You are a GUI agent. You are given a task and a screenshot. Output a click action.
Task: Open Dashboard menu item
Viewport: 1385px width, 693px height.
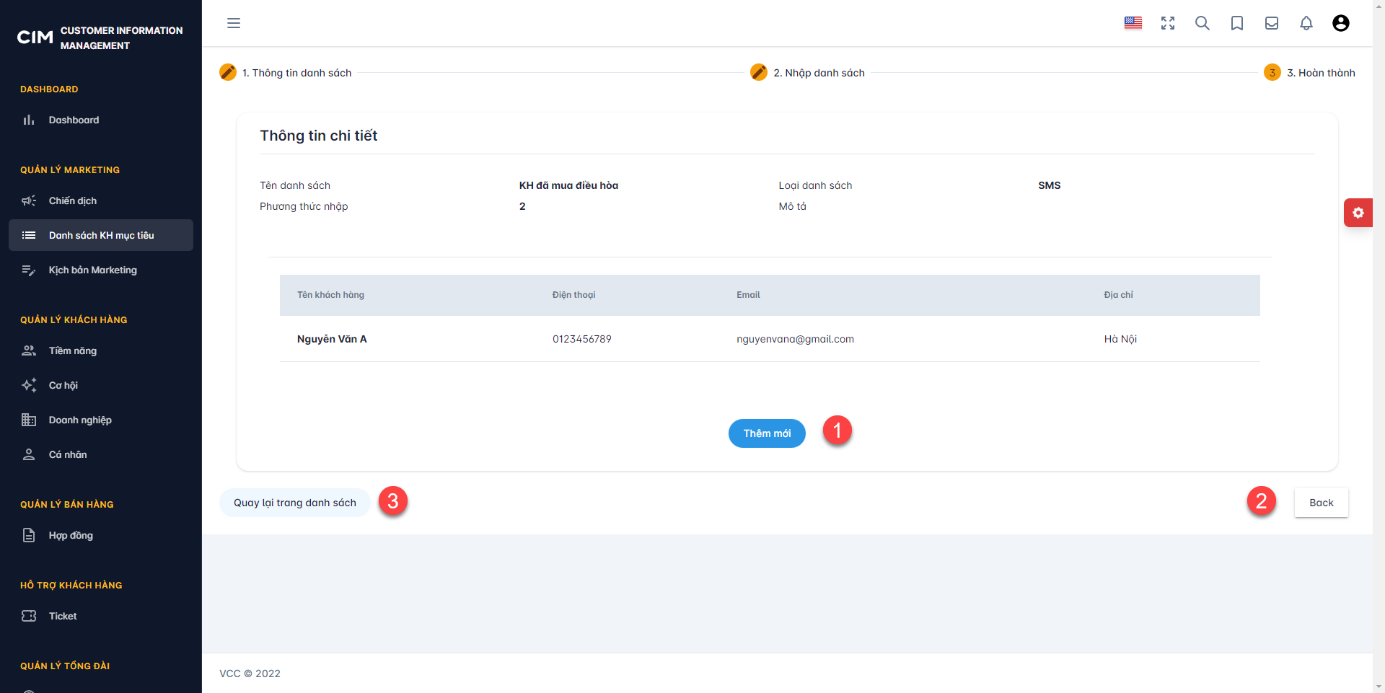tap(100, 120)
